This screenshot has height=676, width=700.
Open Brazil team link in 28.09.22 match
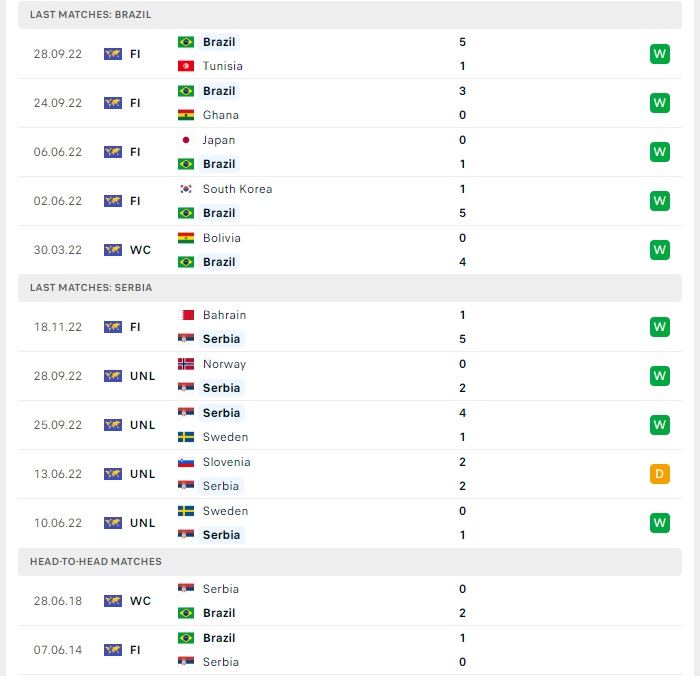[x=219, y=42]
